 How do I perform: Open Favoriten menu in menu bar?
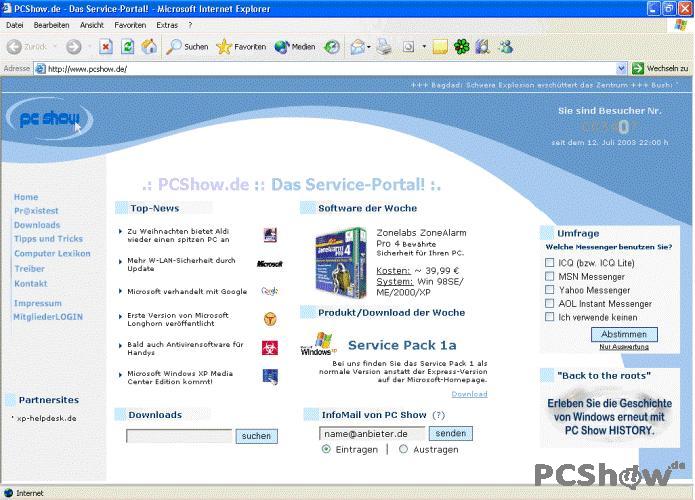pyautogui.click(x=130, y=25)
